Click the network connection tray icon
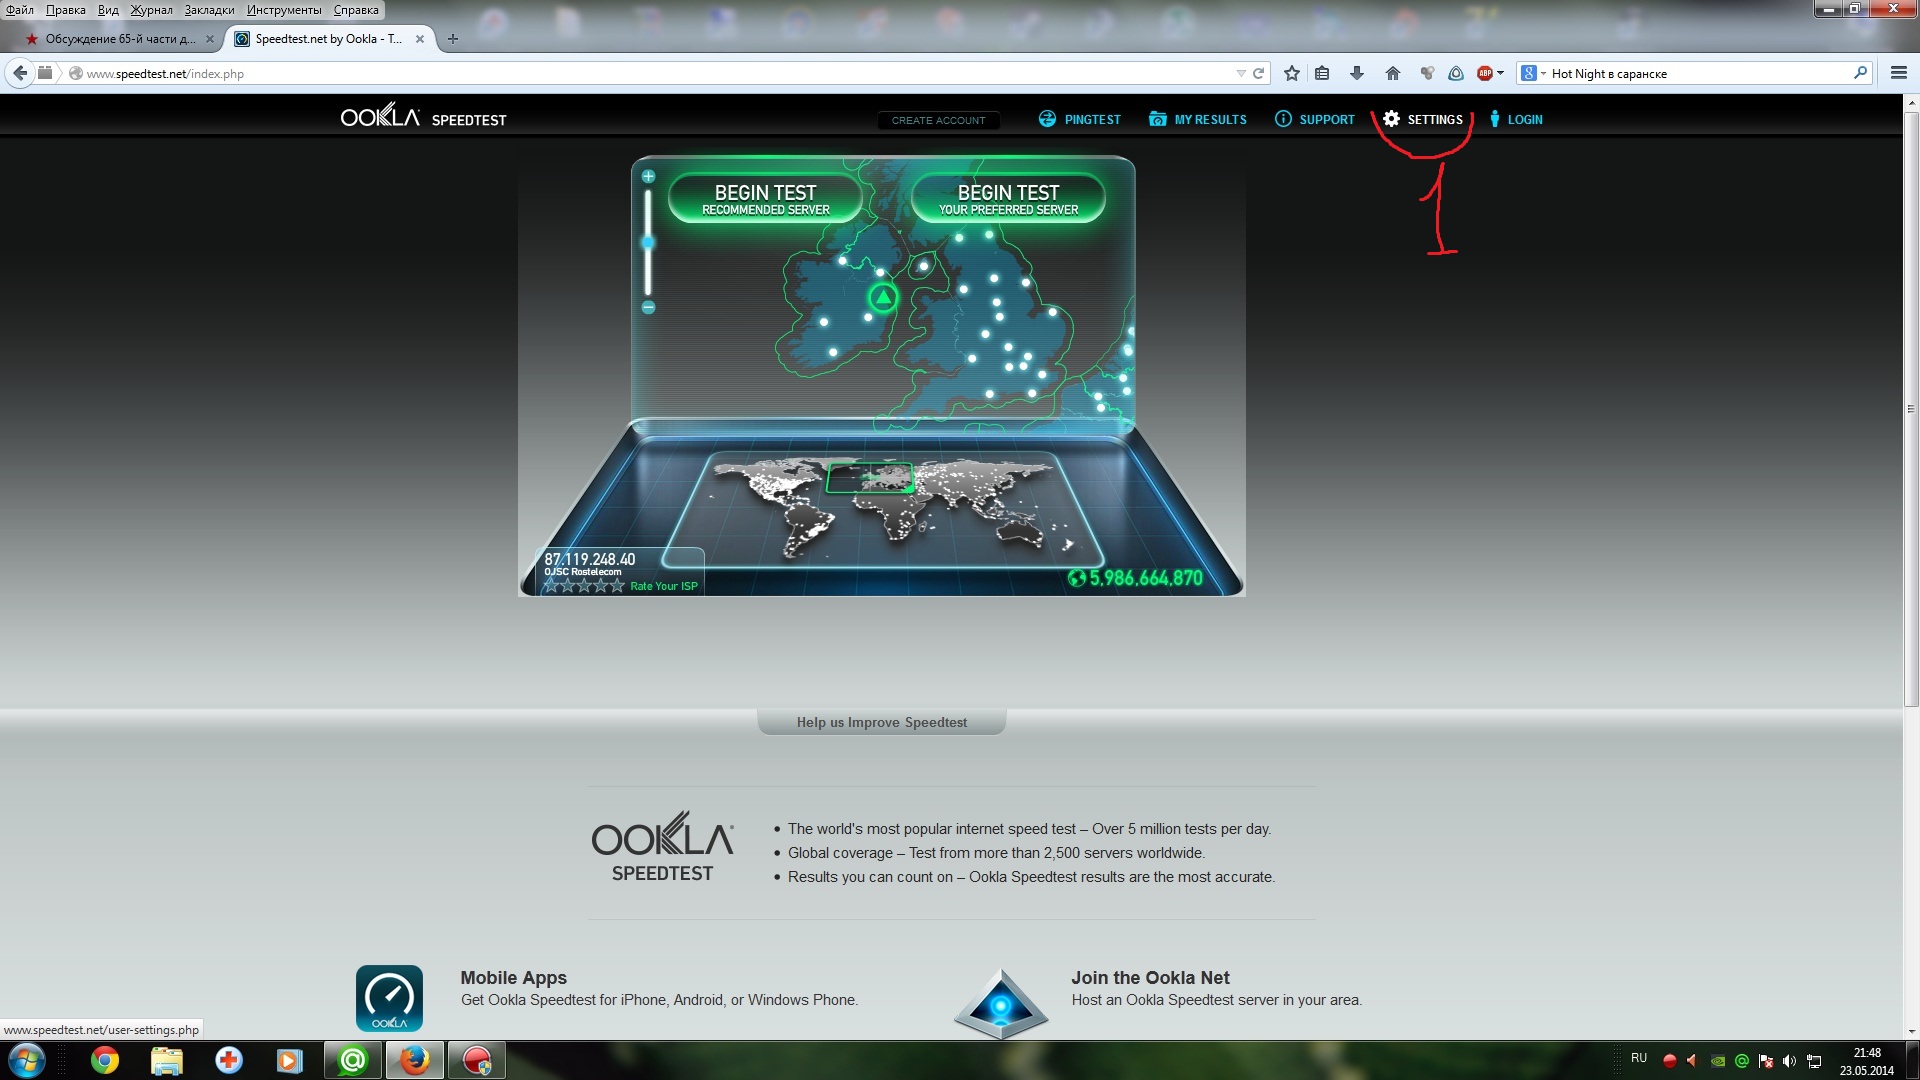Screen dimensions: 1920x1080 [x=1814, y=1061]
